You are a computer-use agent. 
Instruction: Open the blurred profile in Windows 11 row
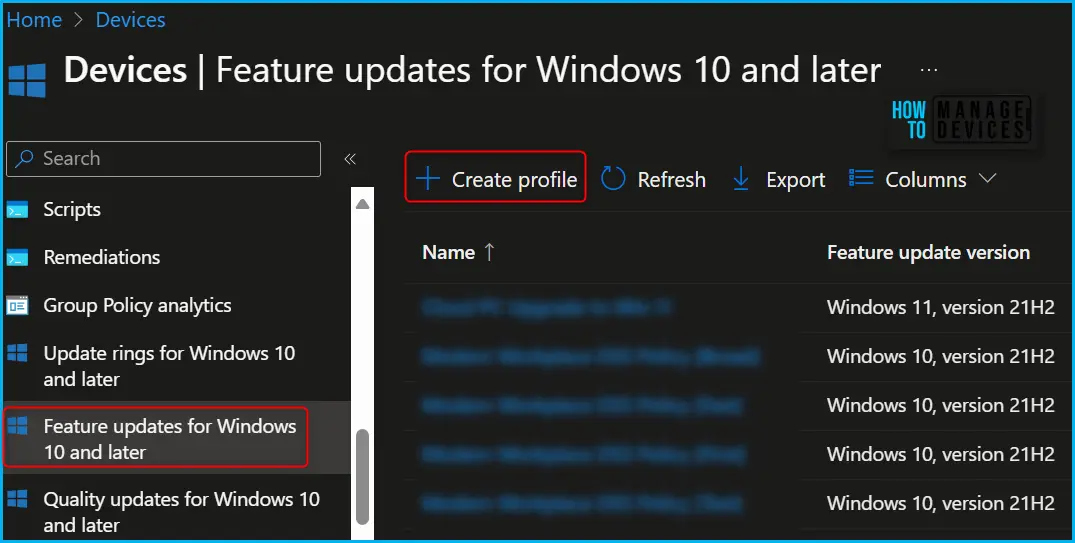546,306
